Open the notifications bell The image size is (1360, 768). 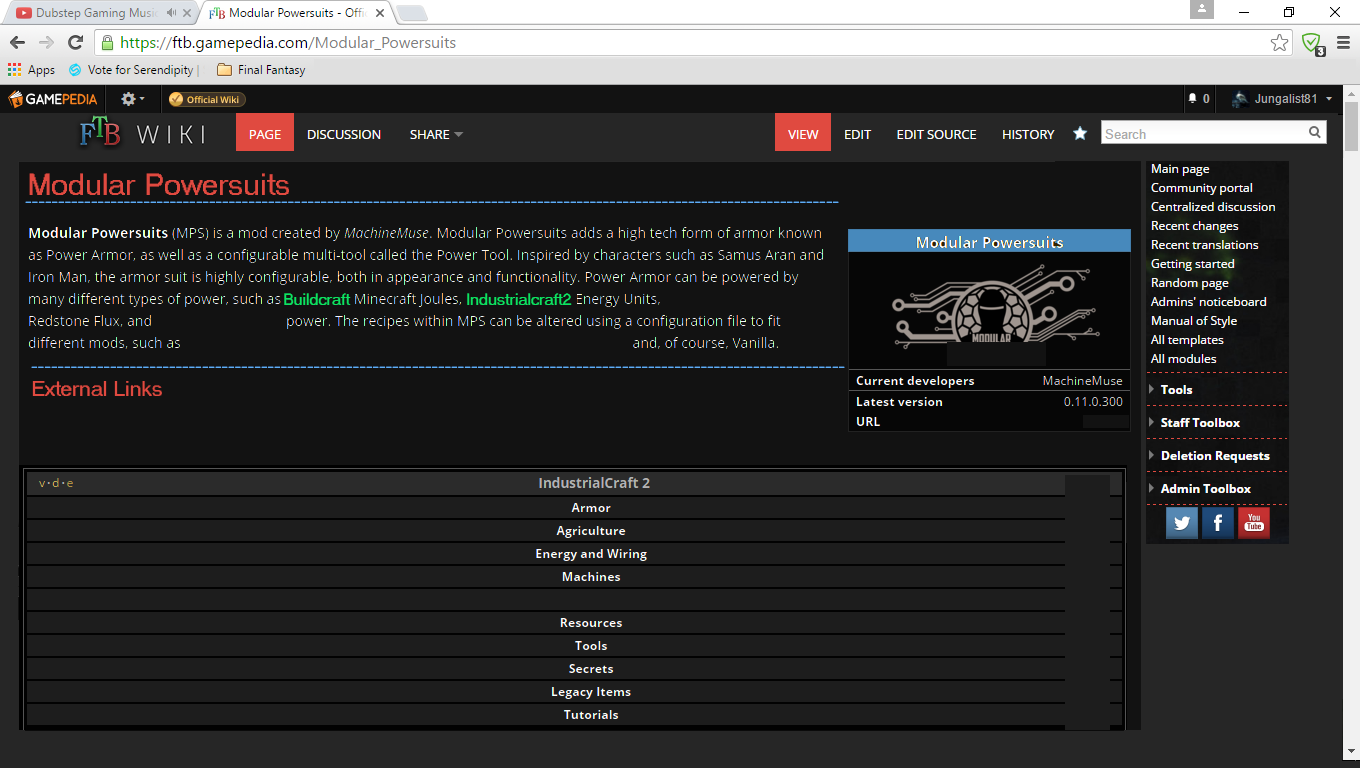[1198, 99]
